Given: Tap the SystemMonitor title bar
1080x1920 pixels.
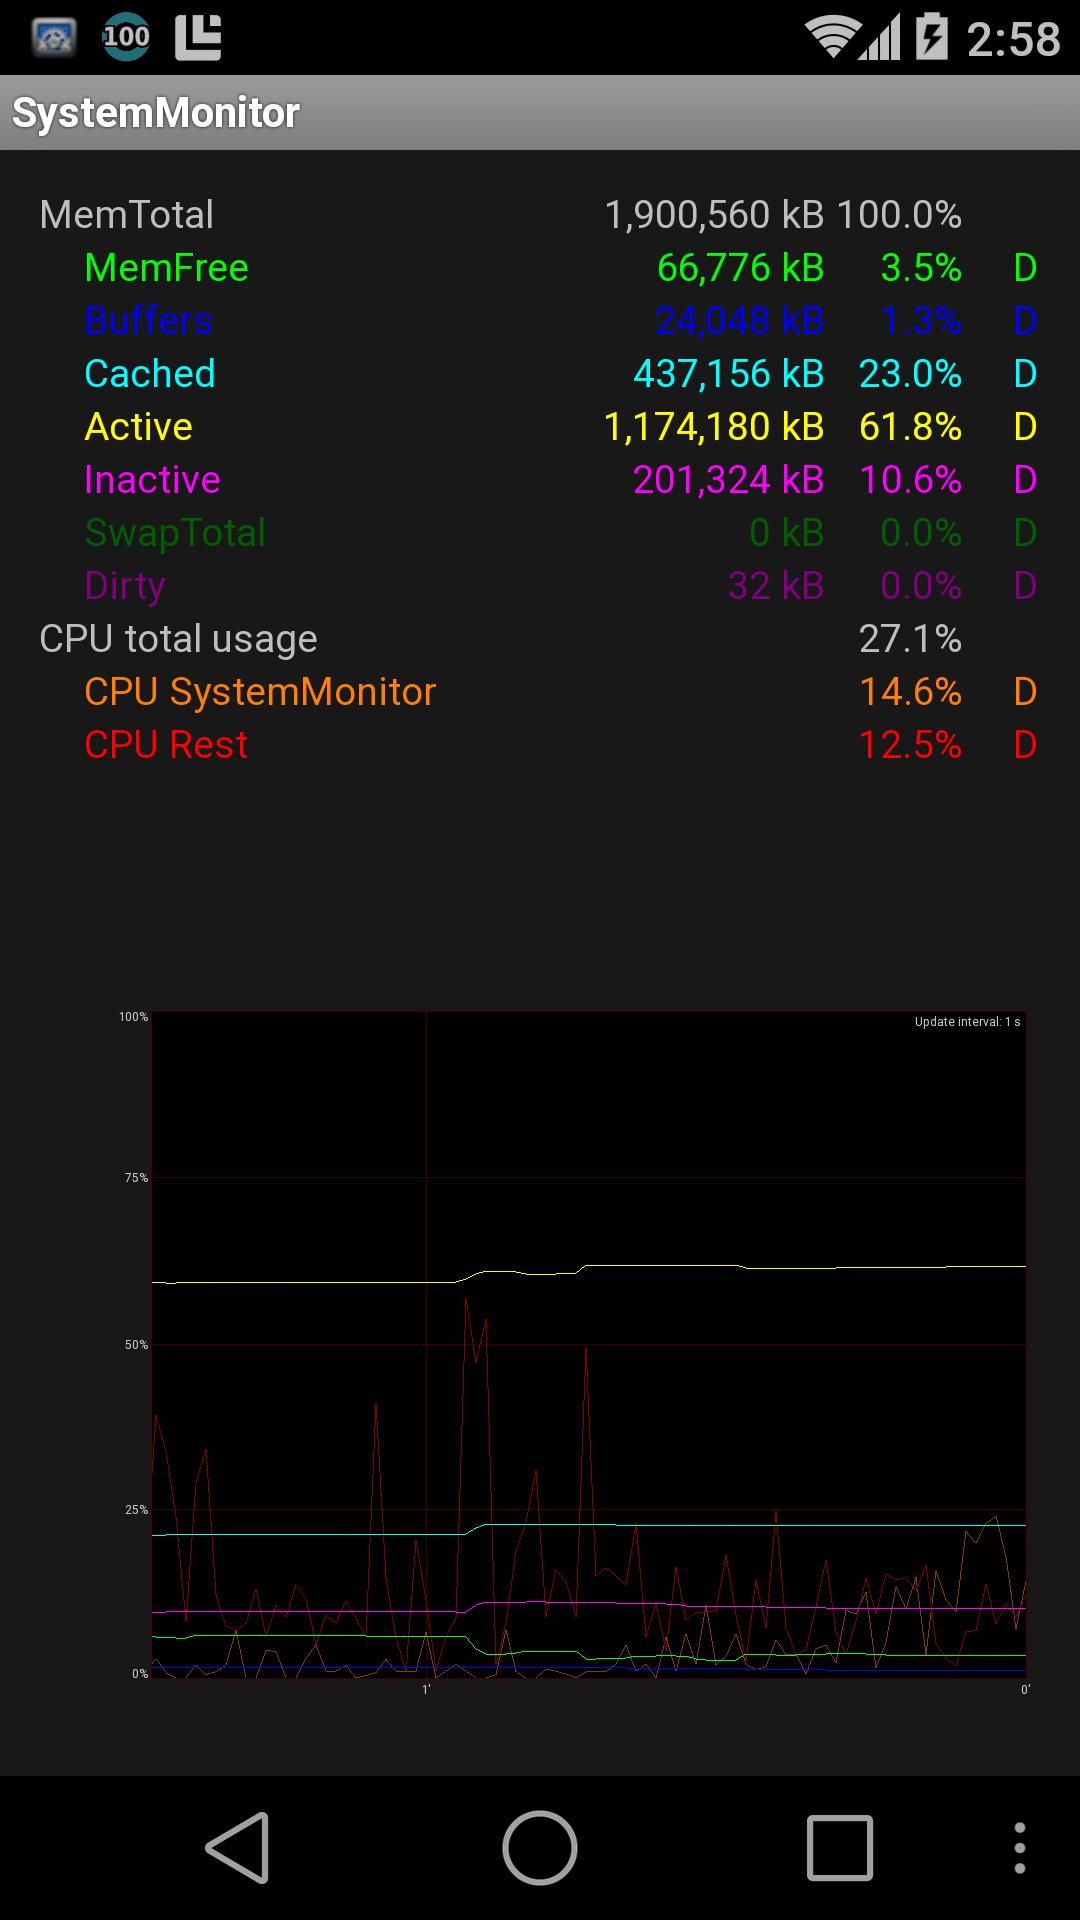Looking at the screenshot, I should [x=155, y=113].
